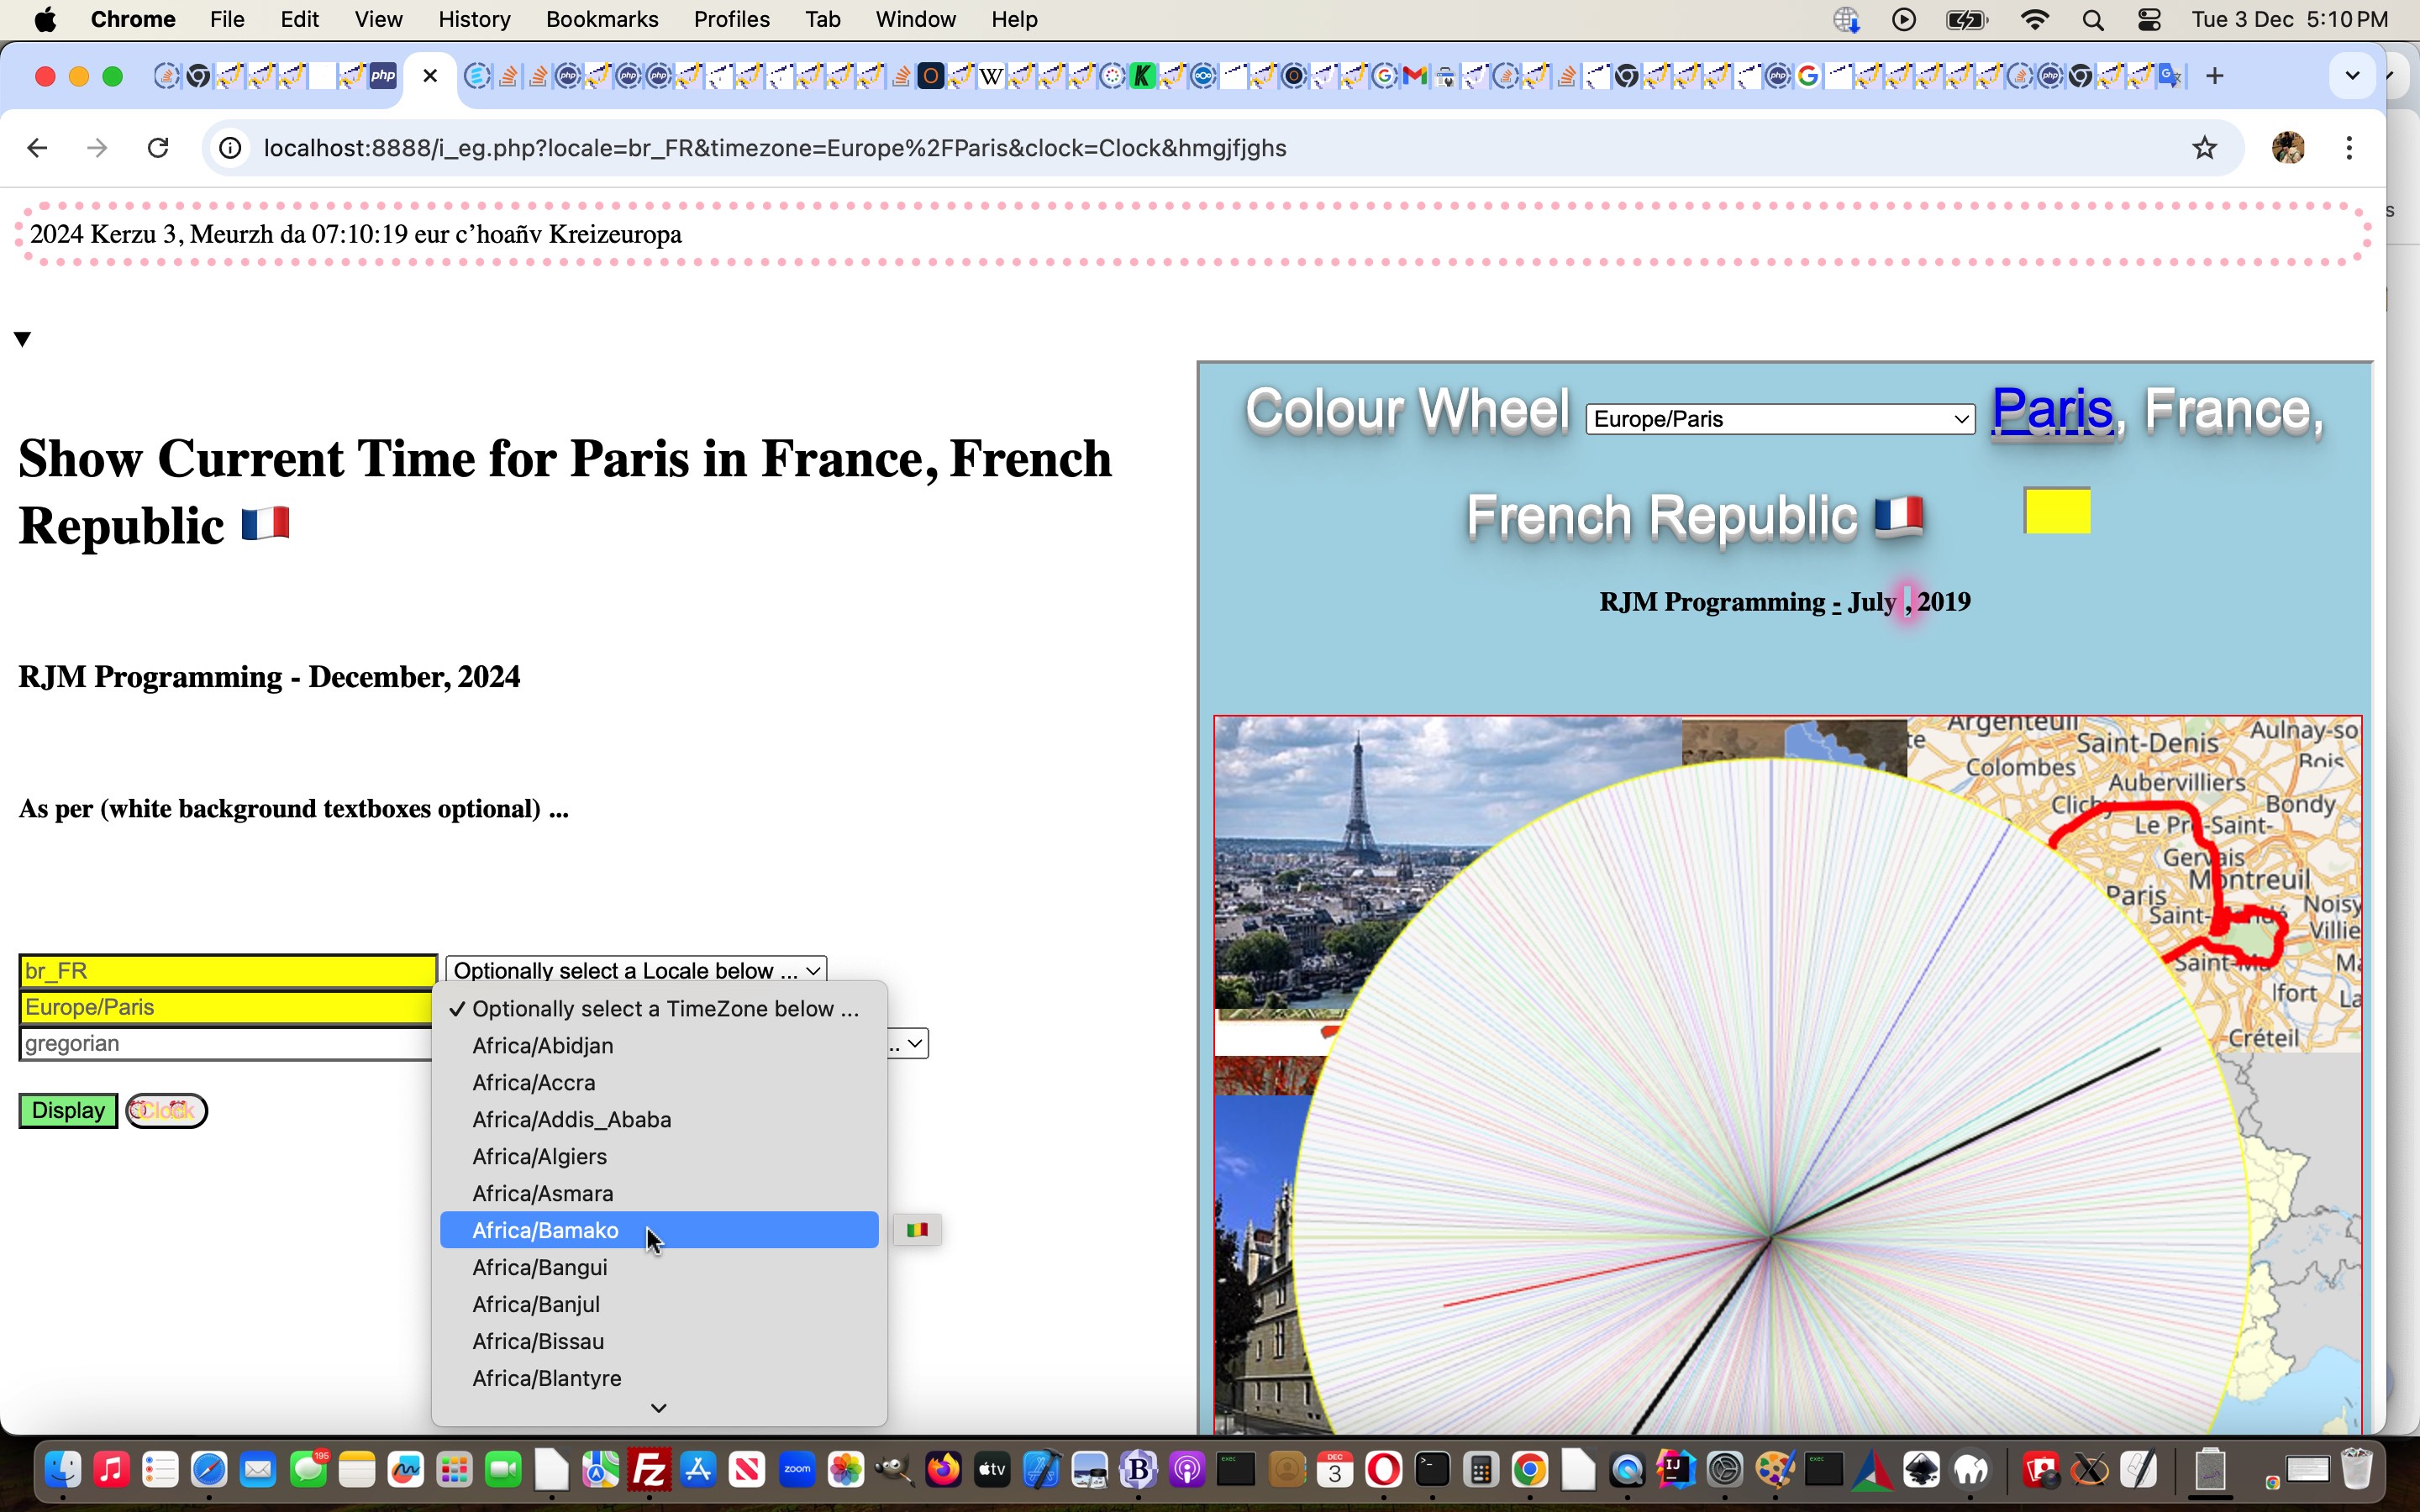Open the Profiles menu
This screenshot has height=1512, width=2420.
731,20
